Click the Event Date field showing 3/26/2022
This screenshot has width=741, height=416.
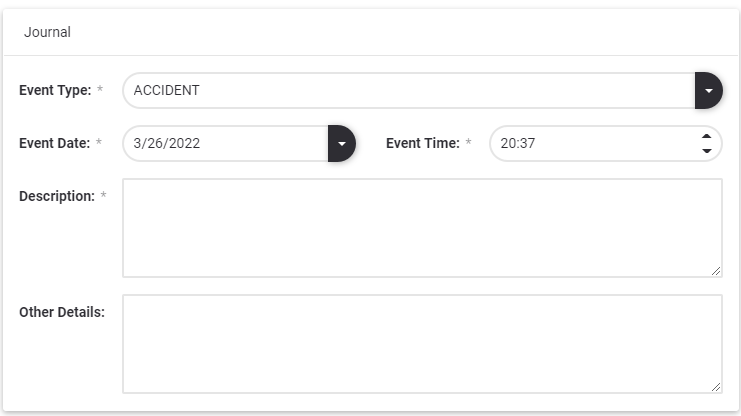tap(225, 143)
